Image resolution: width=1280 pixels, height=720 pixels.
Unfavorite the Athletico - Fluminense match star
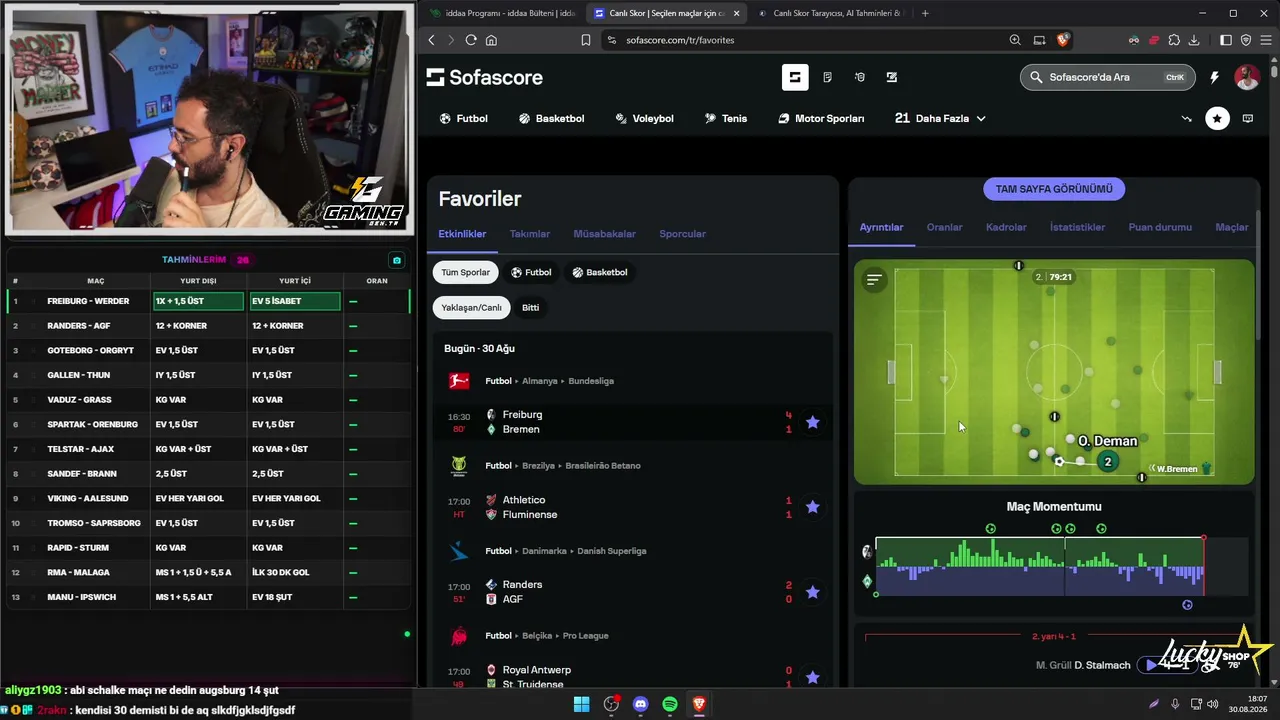tap(812, 507)
